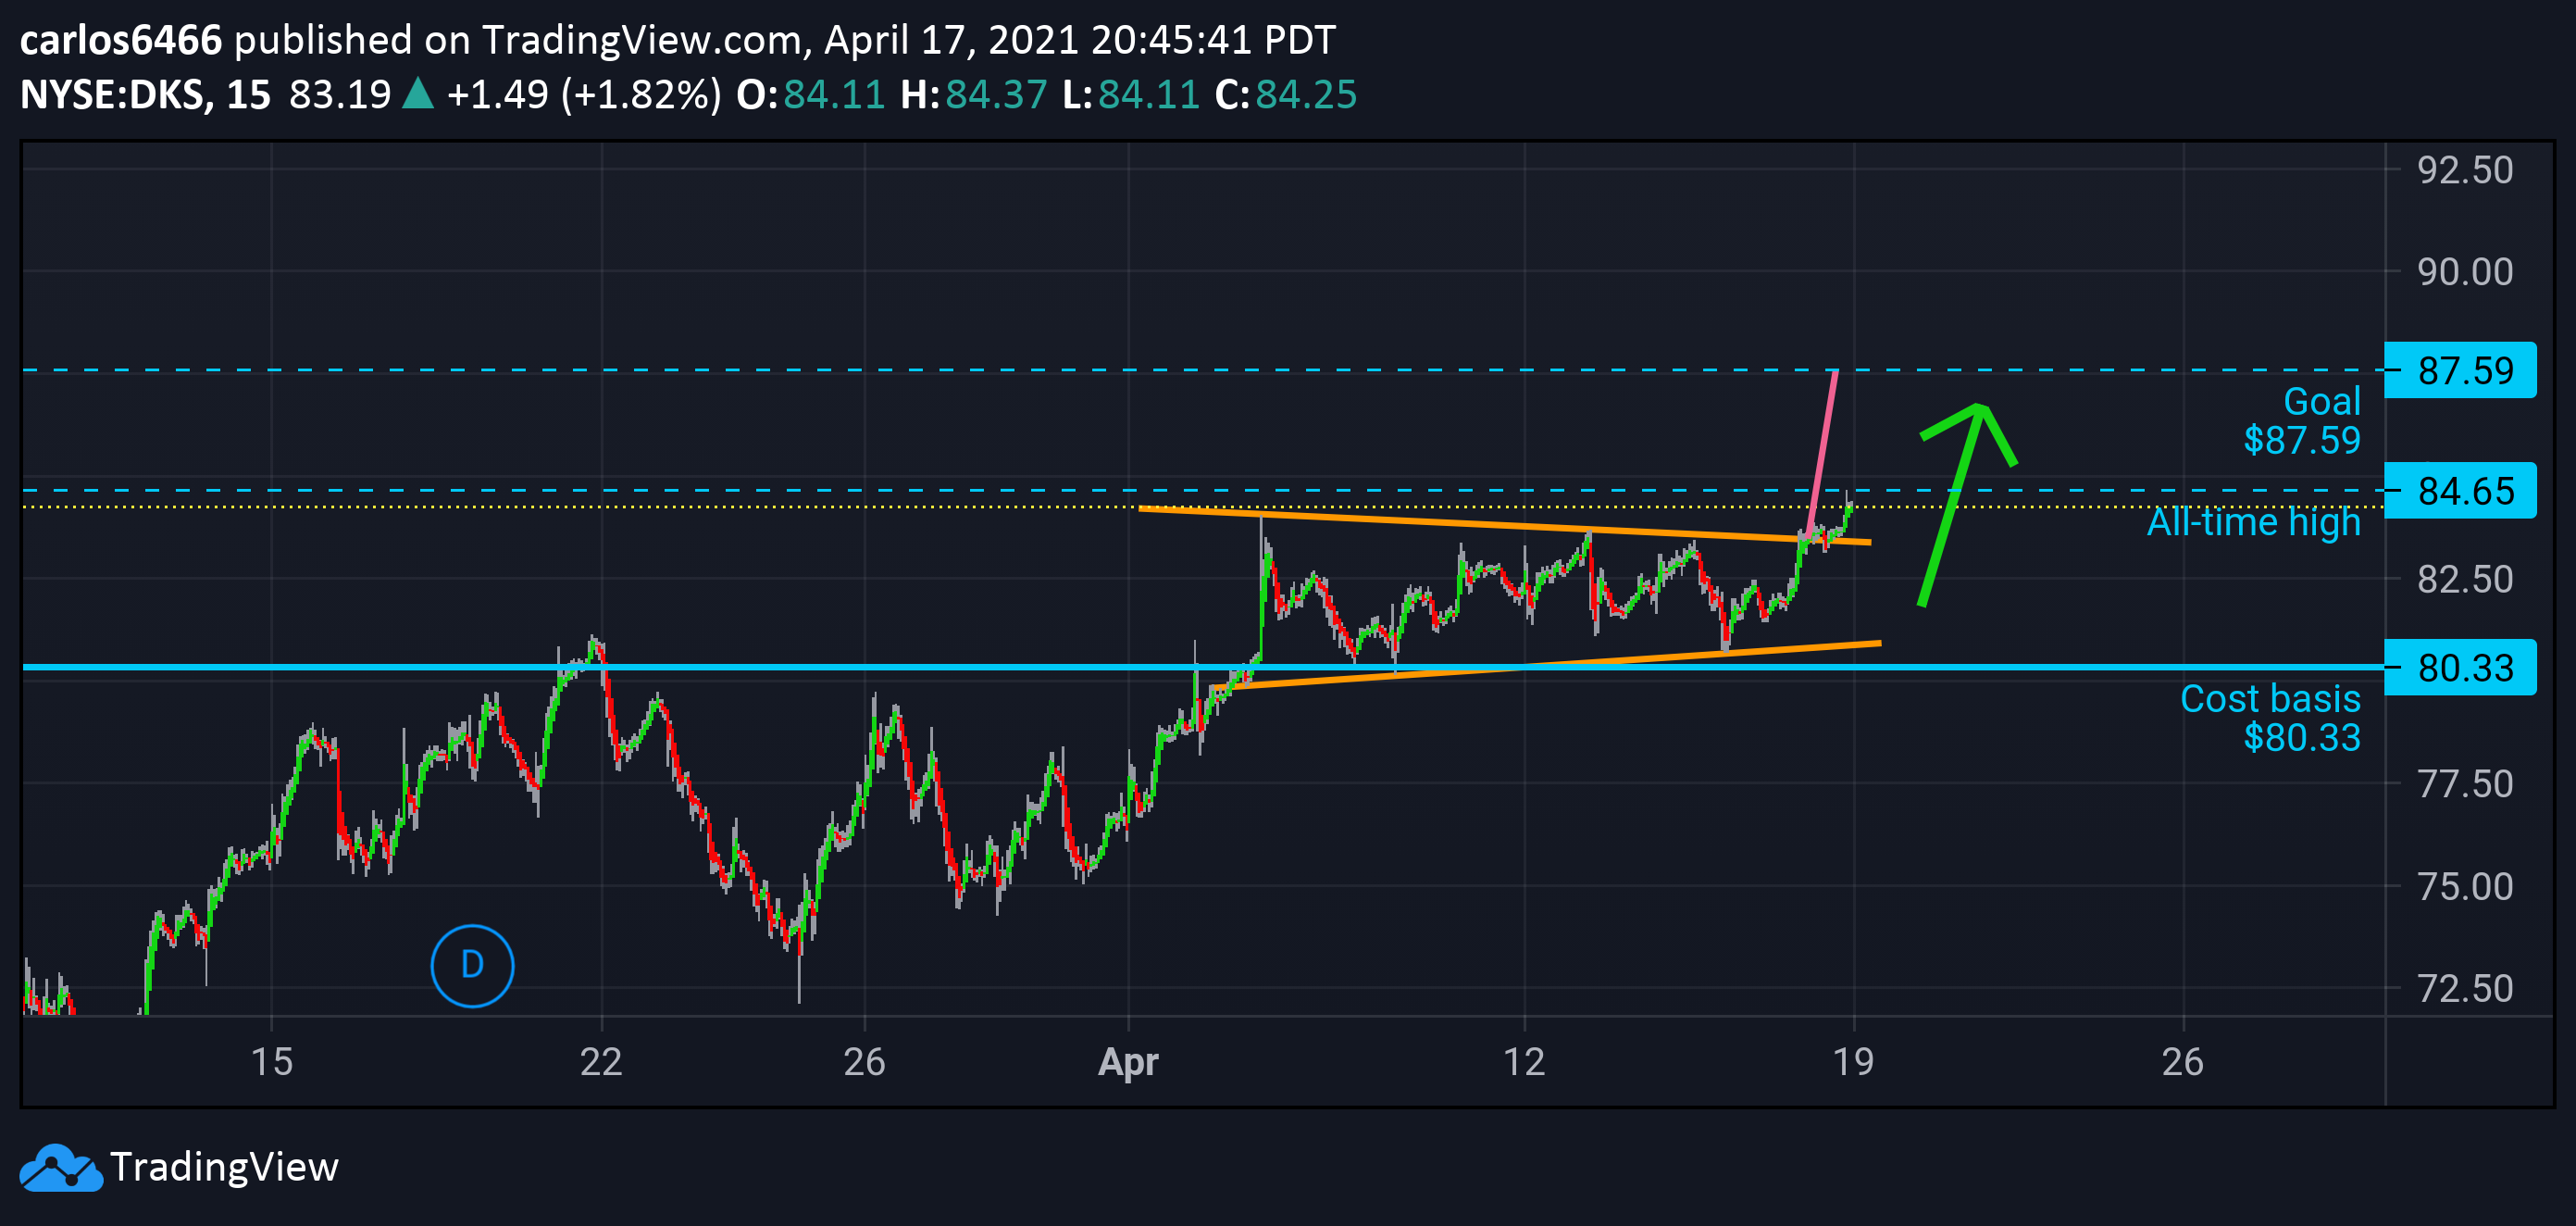Image resolution: width=2576 pixels, height=1226 pixels.
Task: Click the 75.00 price scale tick
Action: [x=2465, y=886]
